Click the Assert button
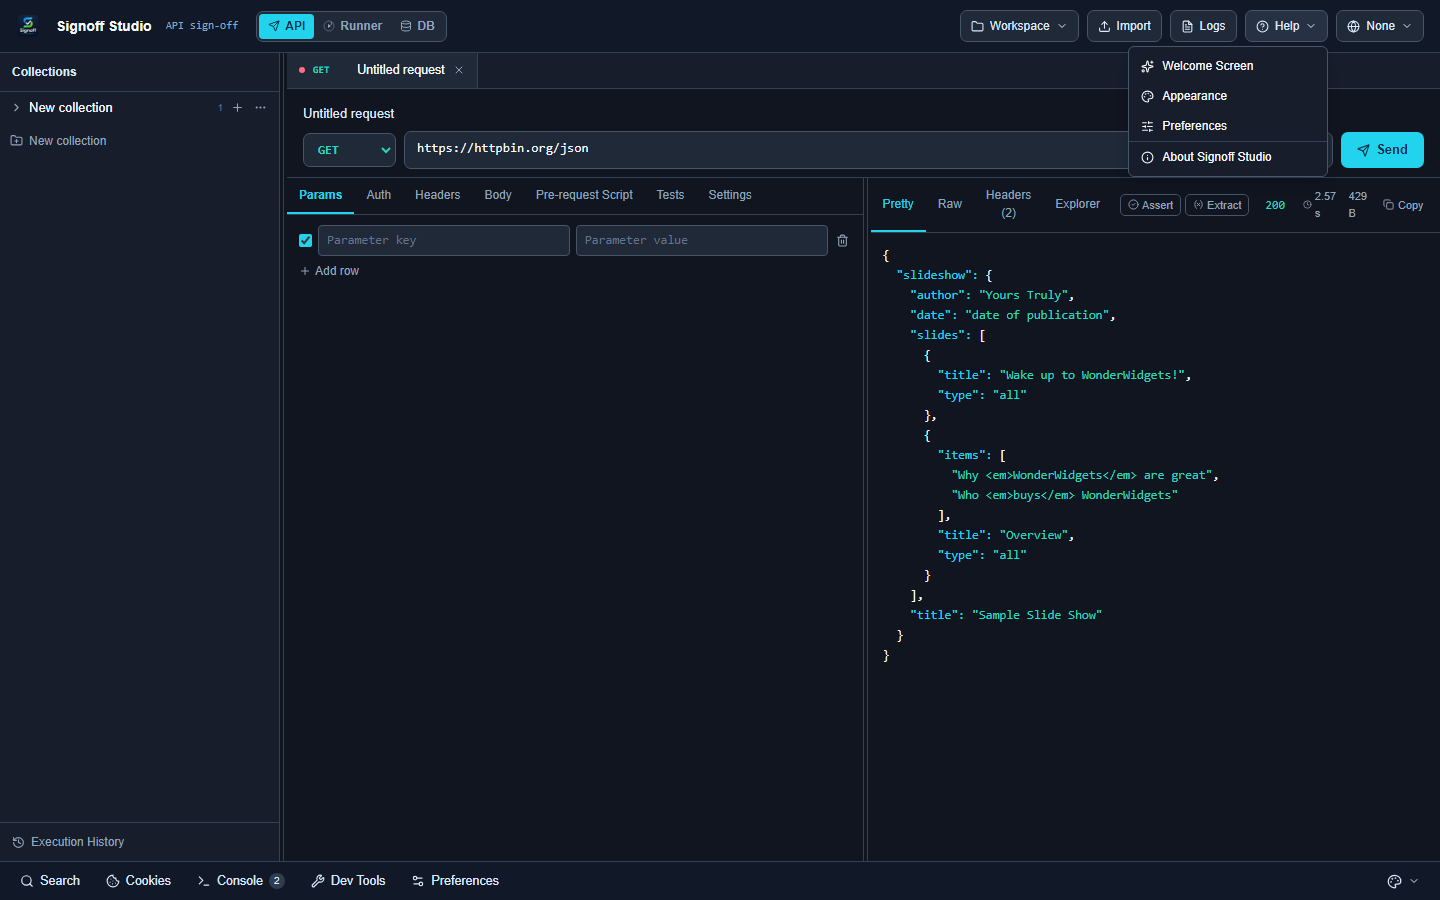The height and width of the screenshot is (900, 1440). [1150, 205]
